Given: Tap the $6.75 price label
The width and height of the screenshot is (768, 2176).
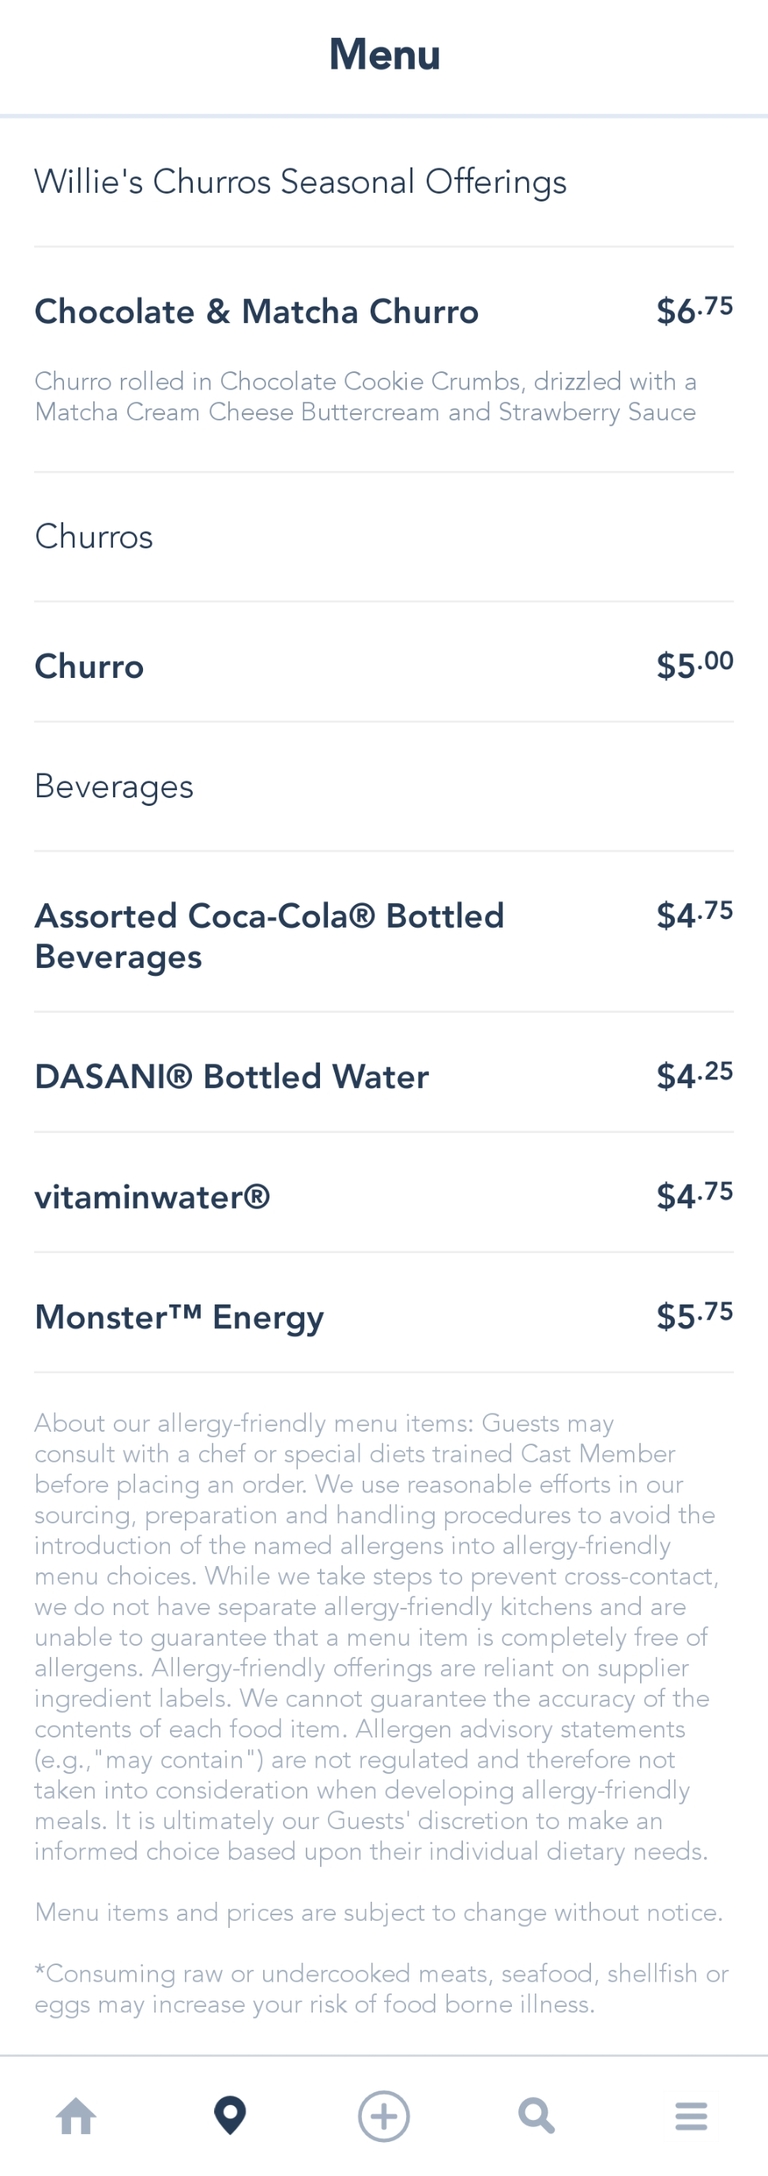Looking at the screenshot, I should (x=694, y=311).
